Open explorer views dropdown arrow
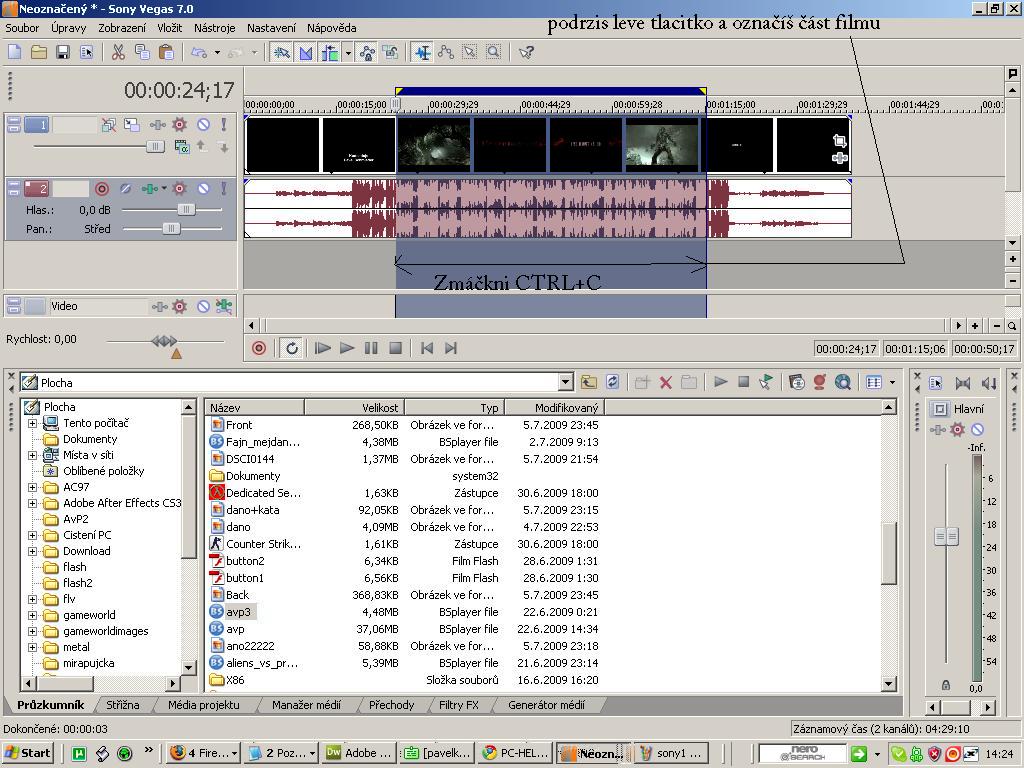 [892, 382]
